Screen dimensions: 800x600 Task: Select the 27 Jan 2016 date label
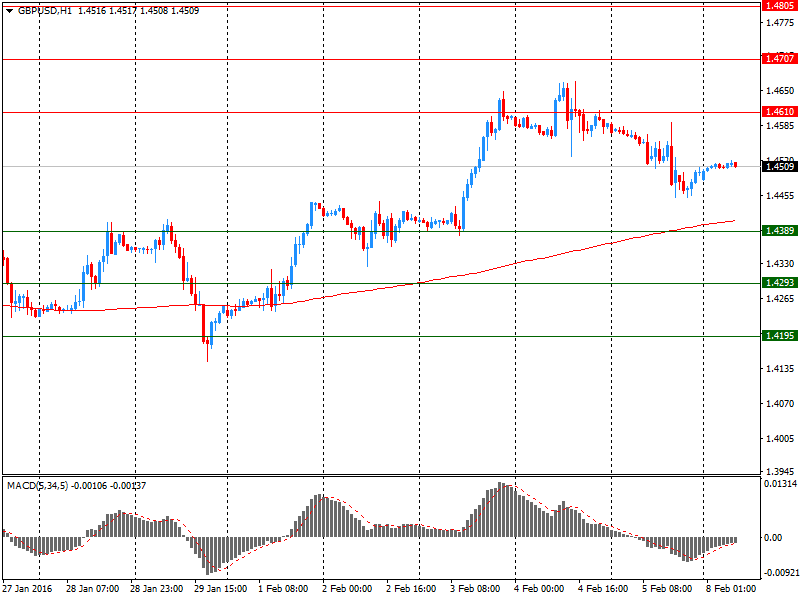[x=27, y=589]
